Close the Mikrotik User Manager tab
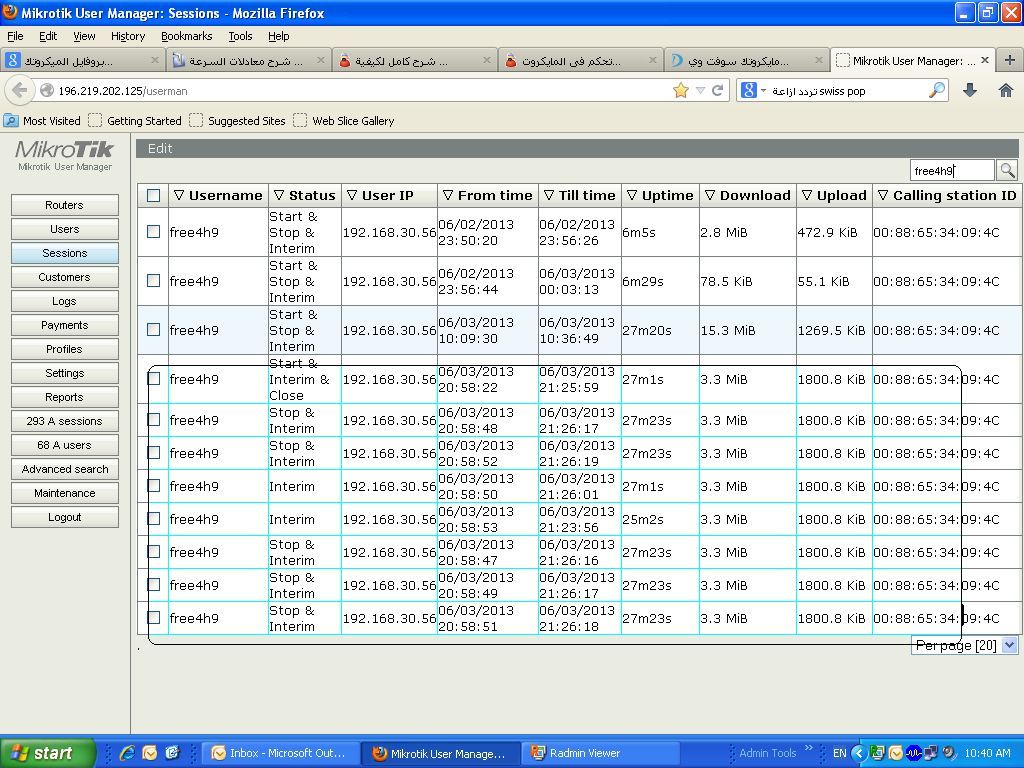The width and height of the screenshot is (1024, 768). coord(985,60)
